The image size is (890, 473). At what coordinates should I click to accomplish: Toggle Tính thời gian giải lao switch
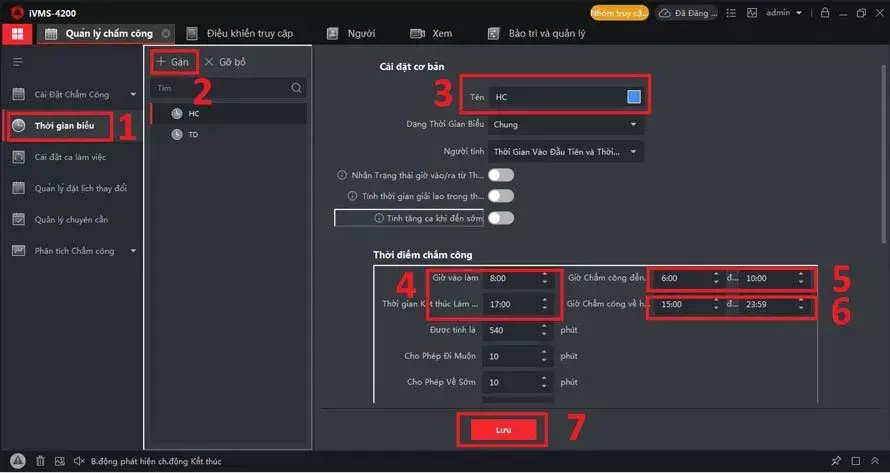click(501, 196)
